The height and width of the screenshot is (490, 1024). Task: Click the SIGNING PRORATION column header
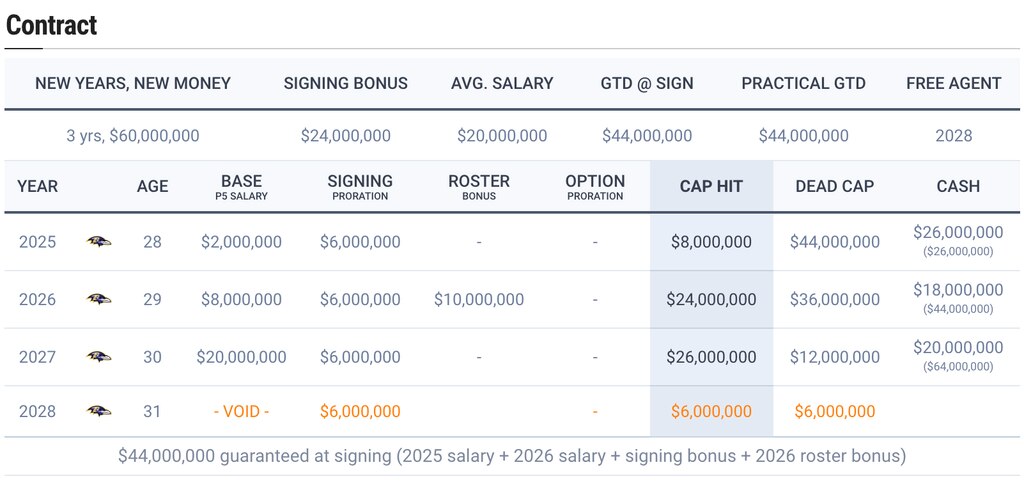(360, 186)
